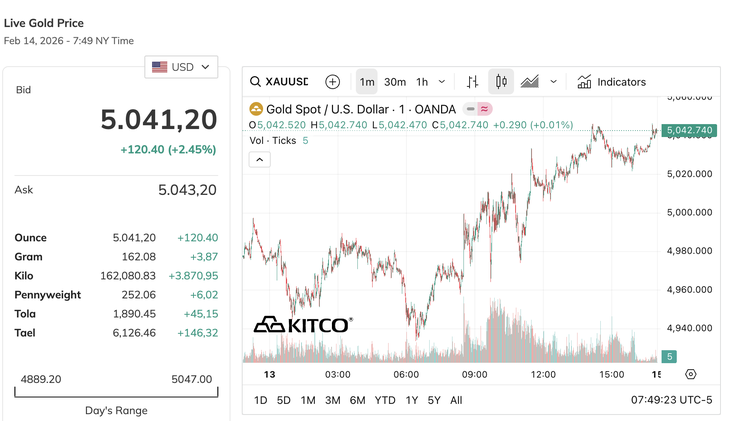Image resolution: width=730 pixels, height=421 pixels.
Task: Switch interval to 30m
Action: (x=395, y=82)
